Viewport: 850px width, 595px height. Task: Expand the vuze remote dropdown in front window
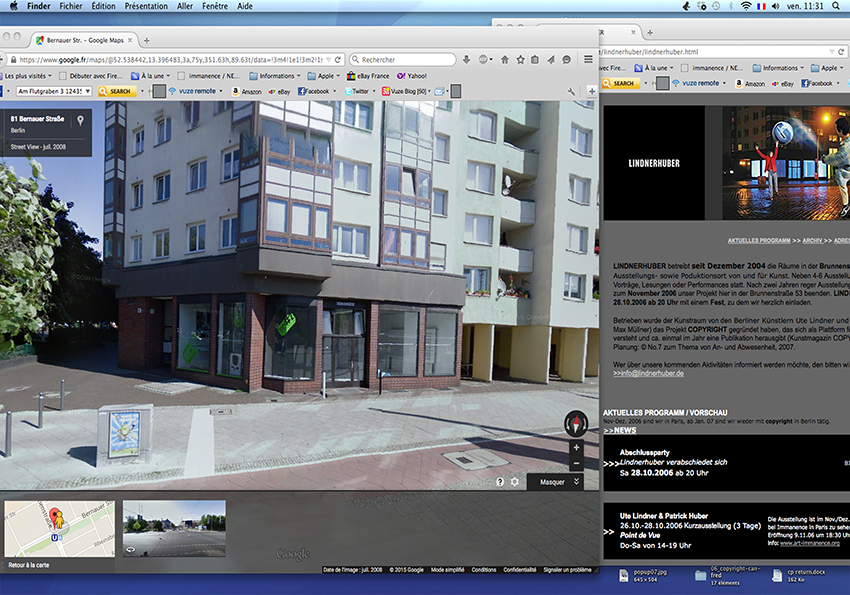point(221,91)
